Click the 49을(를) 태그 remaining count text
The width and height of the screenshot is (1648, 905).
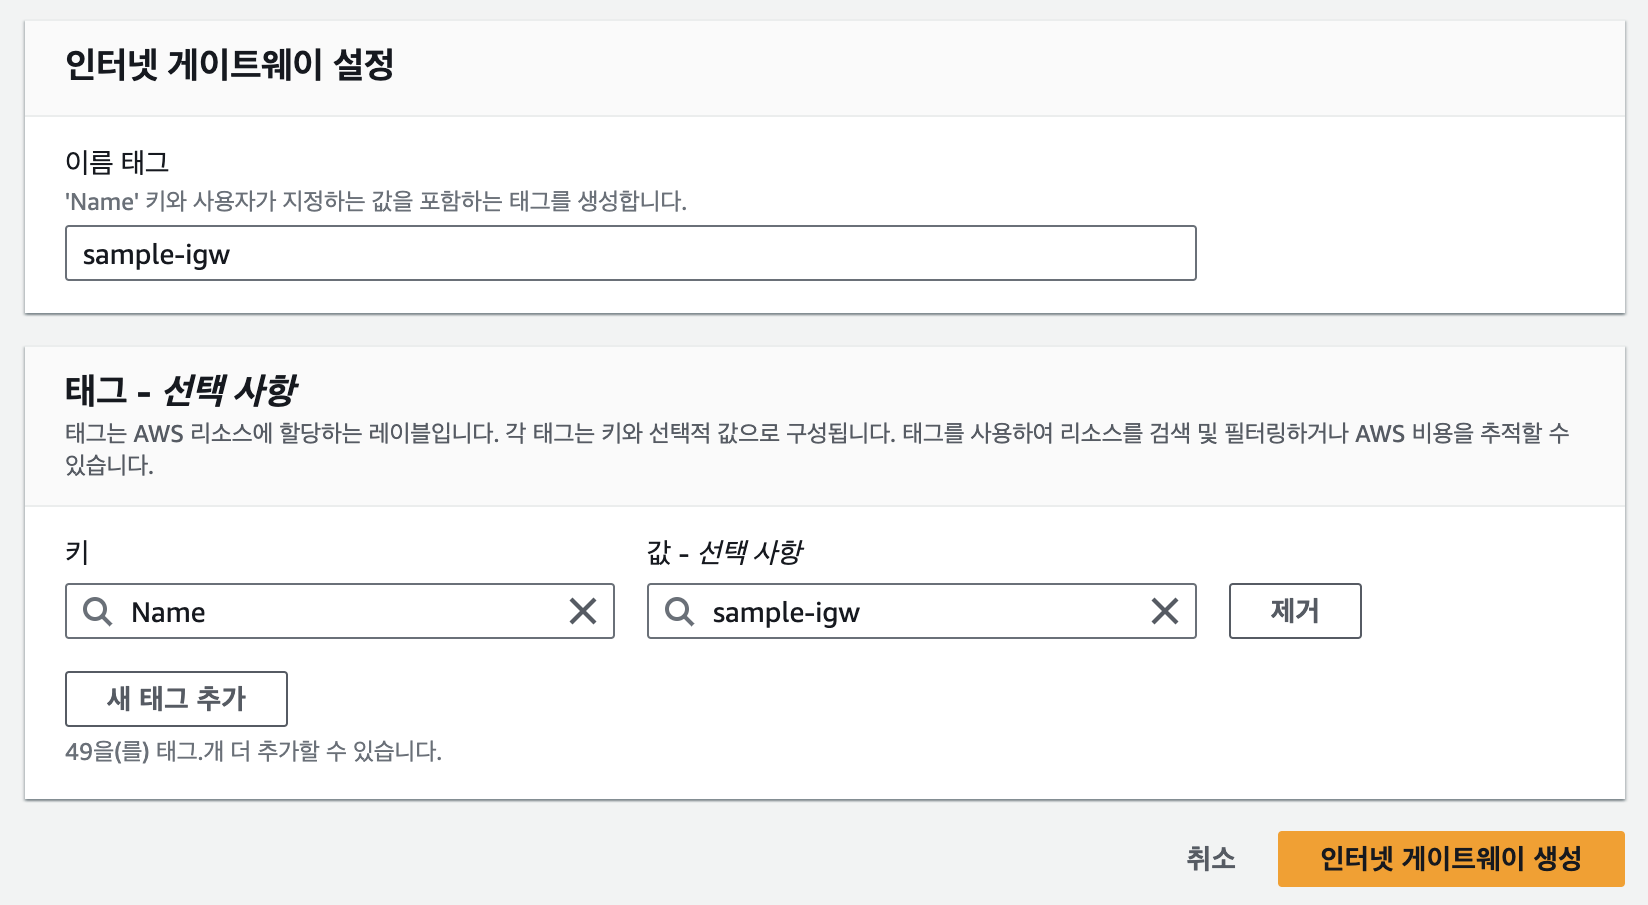pyautogui.click(x=253, y=751)
